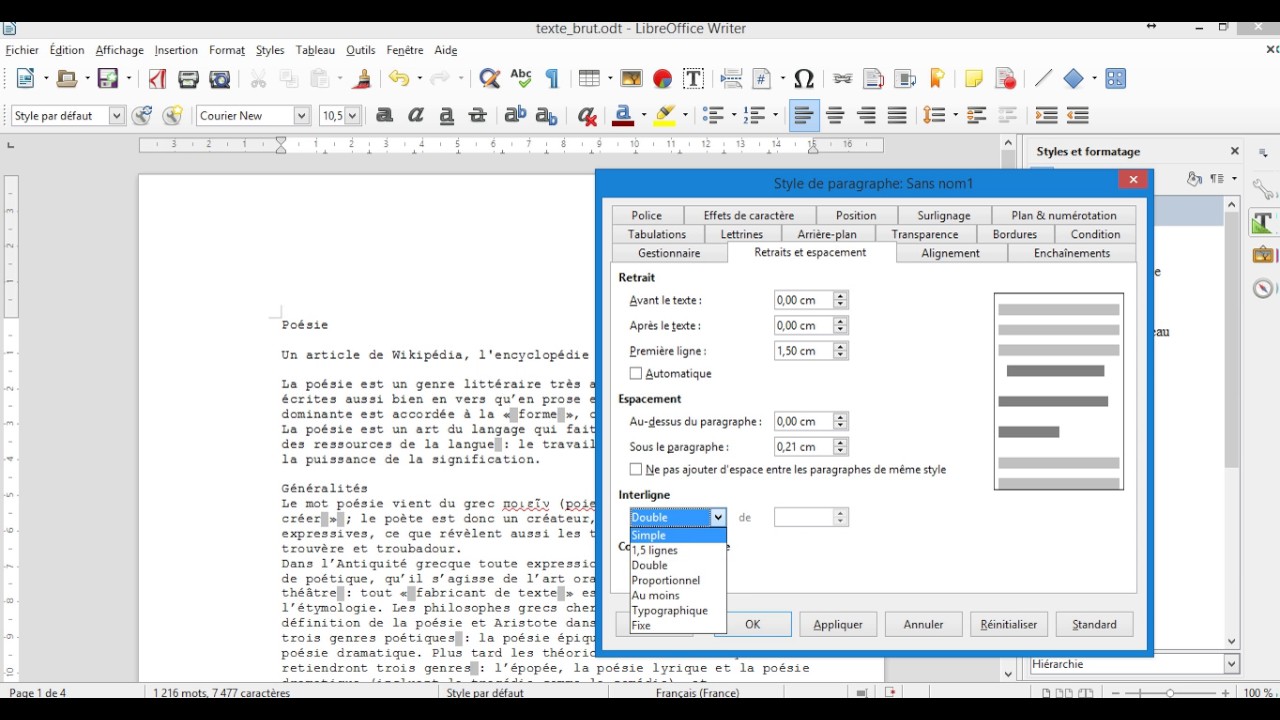Open the Bordures tab
Image resolution: width=1280 pixels, height=720 pixels.
coord(1015,234)
